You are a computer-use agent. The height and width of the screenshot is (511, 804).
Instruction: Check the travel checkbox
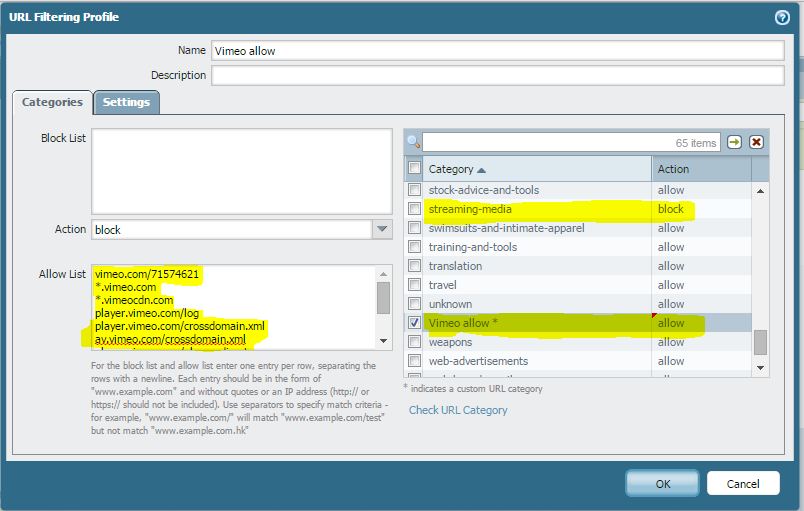tap(414, 284)
